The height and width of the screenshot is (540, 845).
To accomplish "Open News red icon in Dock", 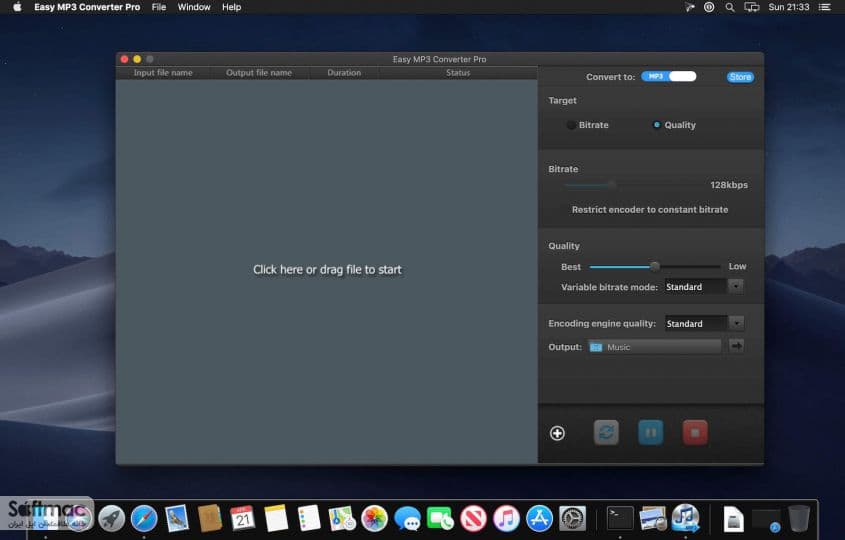I will pyautogui.click(x=473, y=519).
